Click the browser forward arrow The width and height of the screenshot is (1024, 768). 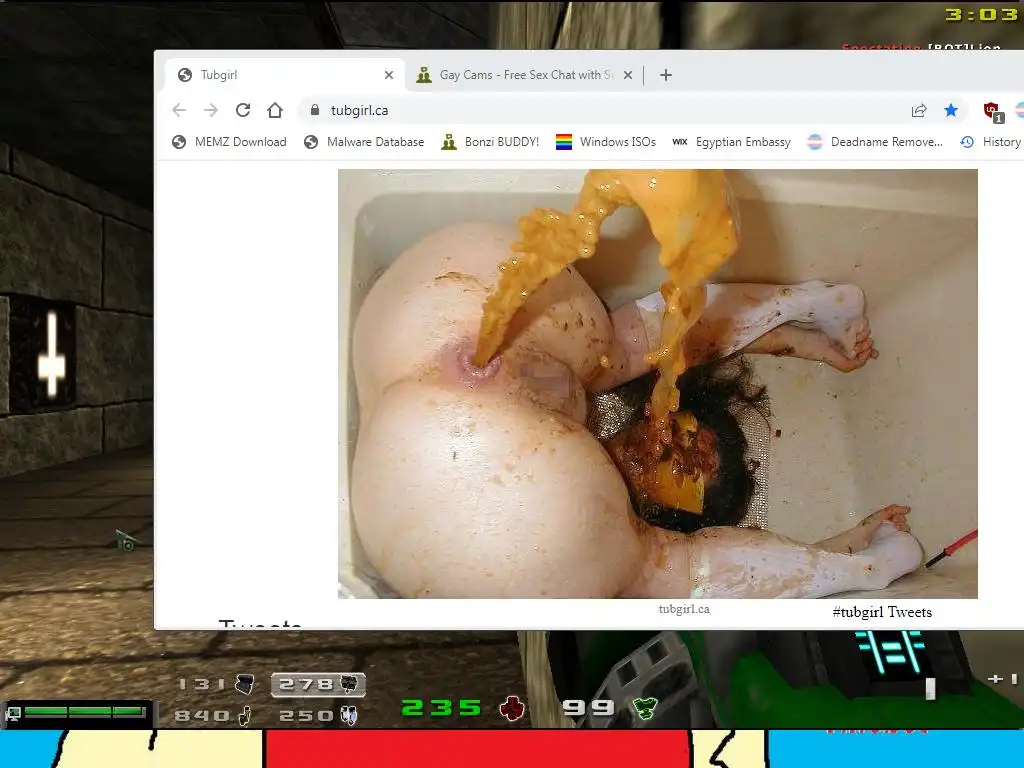point(210,110)
